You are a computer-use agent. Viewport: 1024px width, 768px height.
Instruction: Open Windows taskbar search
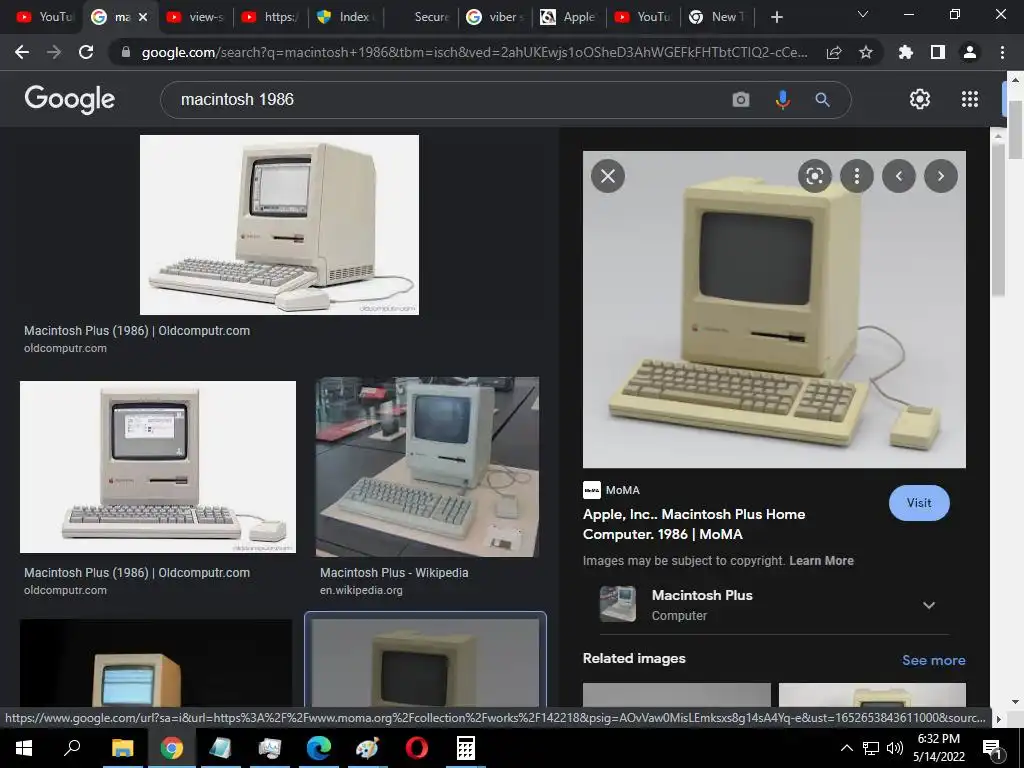[72, 748]
